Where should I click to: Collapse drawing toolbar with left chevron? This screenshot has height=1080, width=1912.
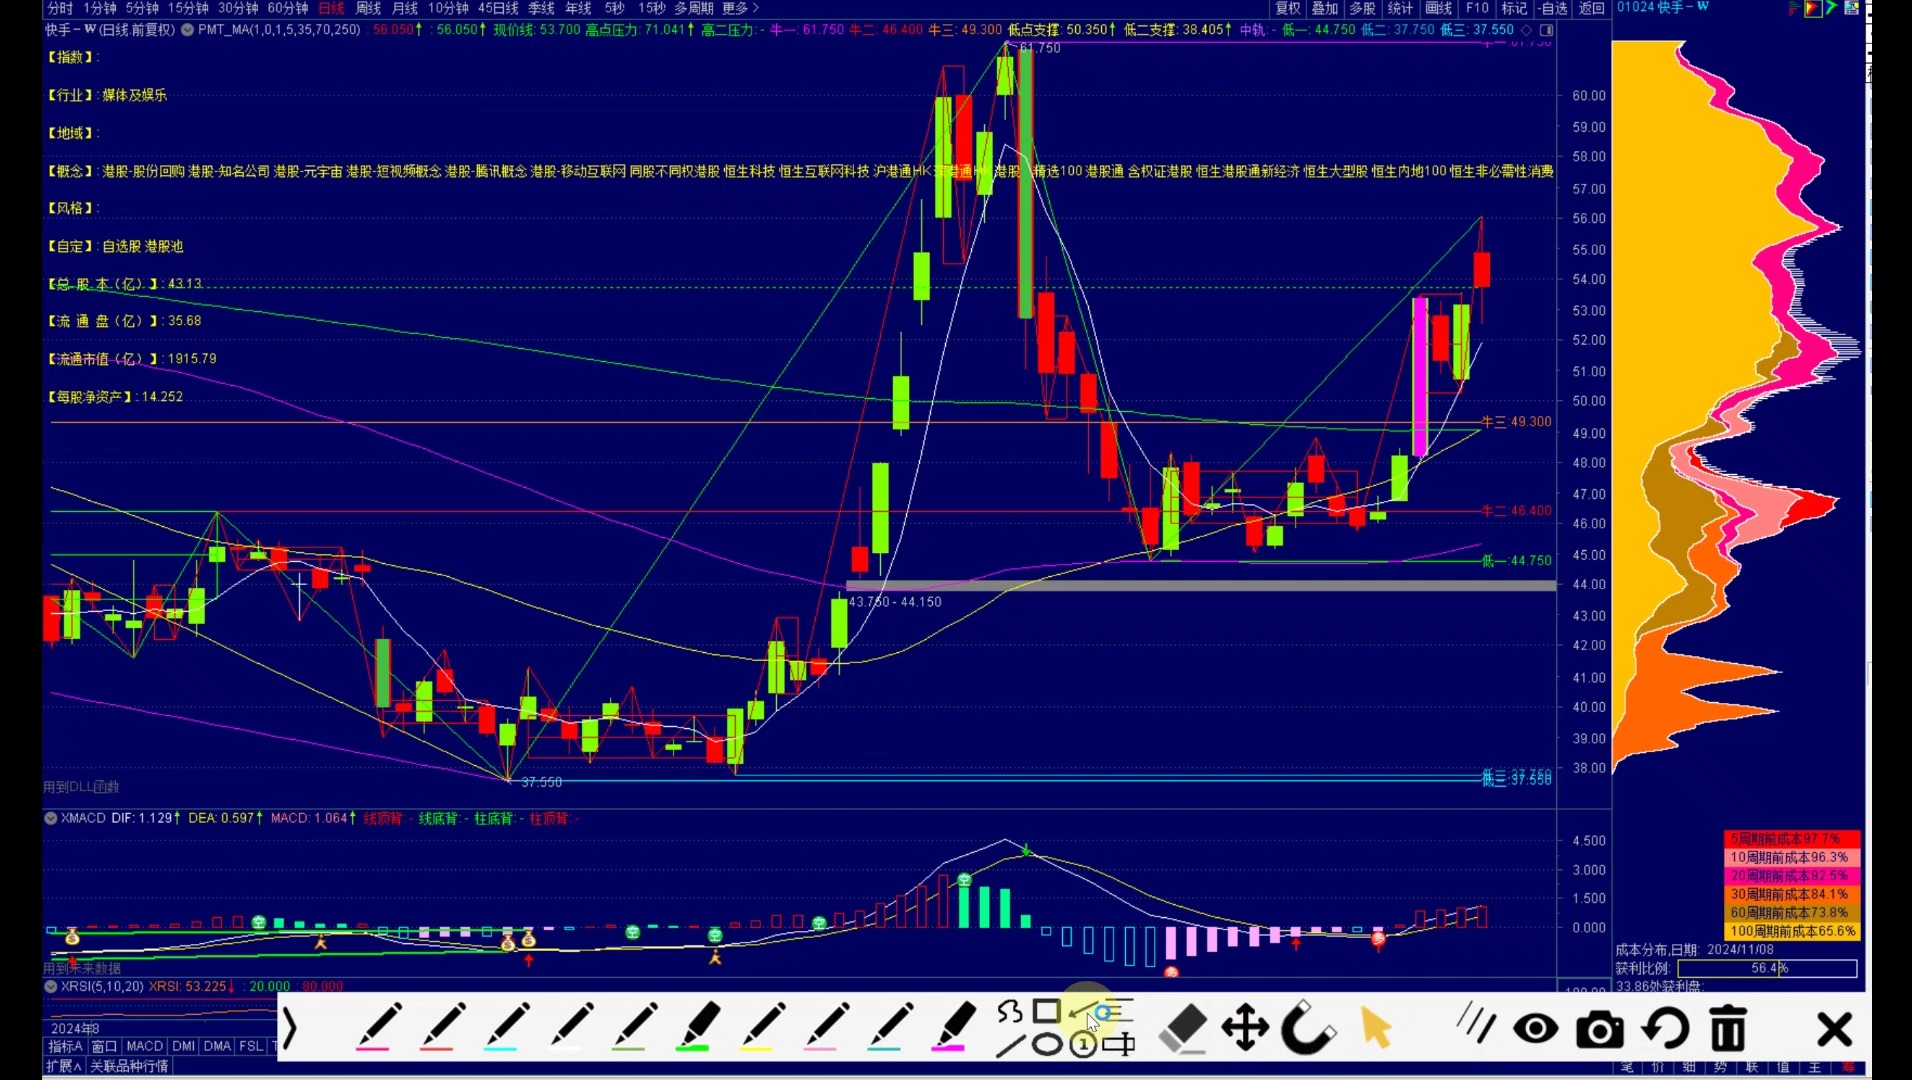[x=289, y=1028]
